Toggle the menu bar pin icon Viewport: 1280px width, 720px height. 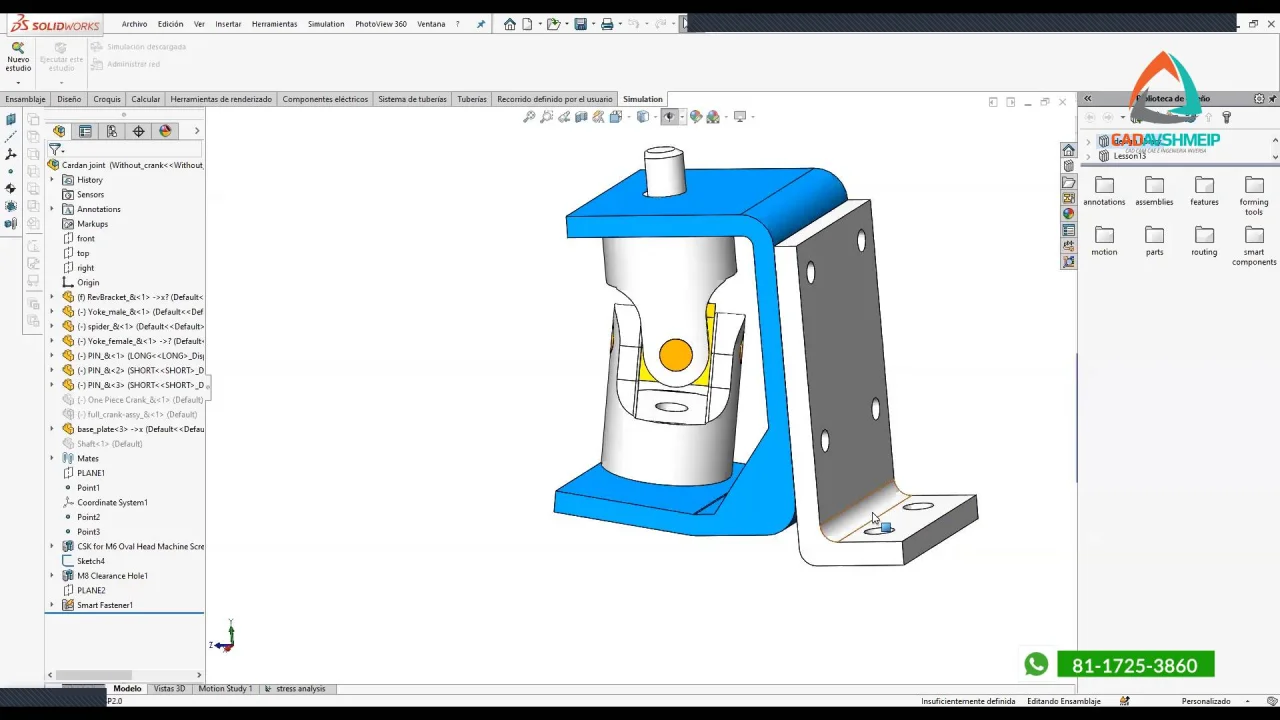pos(481,24)
